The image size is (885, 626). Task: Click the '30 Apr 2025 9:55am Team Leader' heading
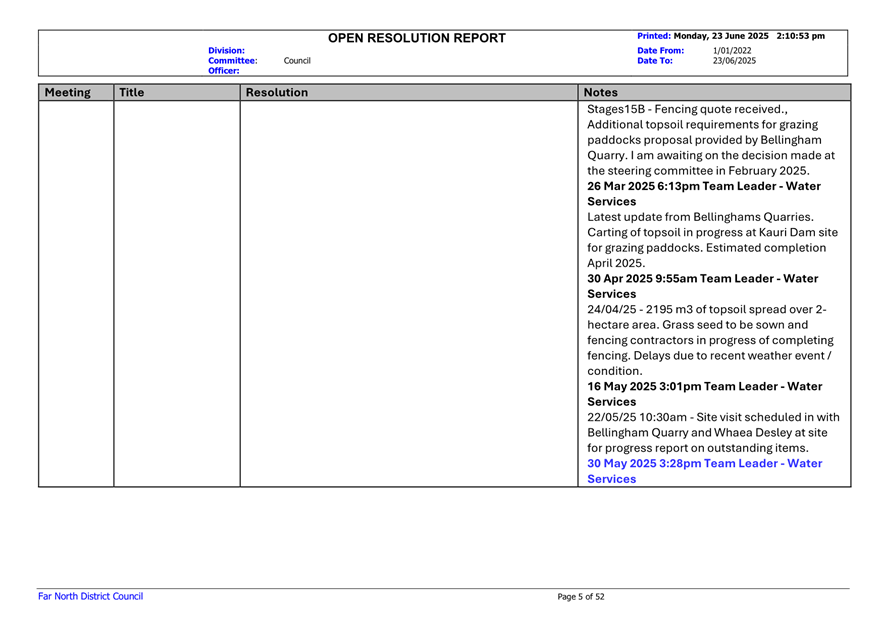703,286
